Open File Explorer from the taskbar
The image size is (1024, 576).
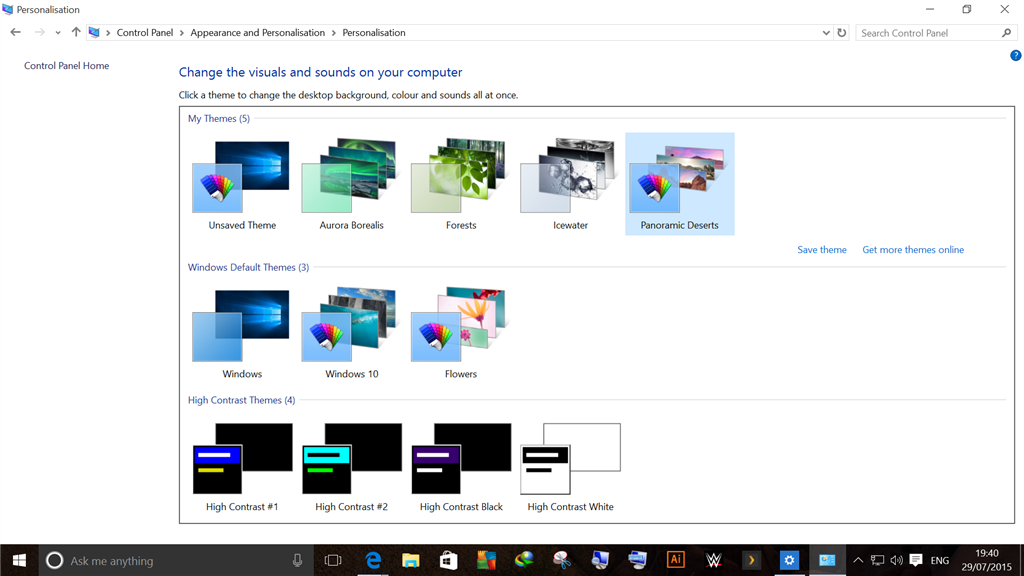coord(410,560)
